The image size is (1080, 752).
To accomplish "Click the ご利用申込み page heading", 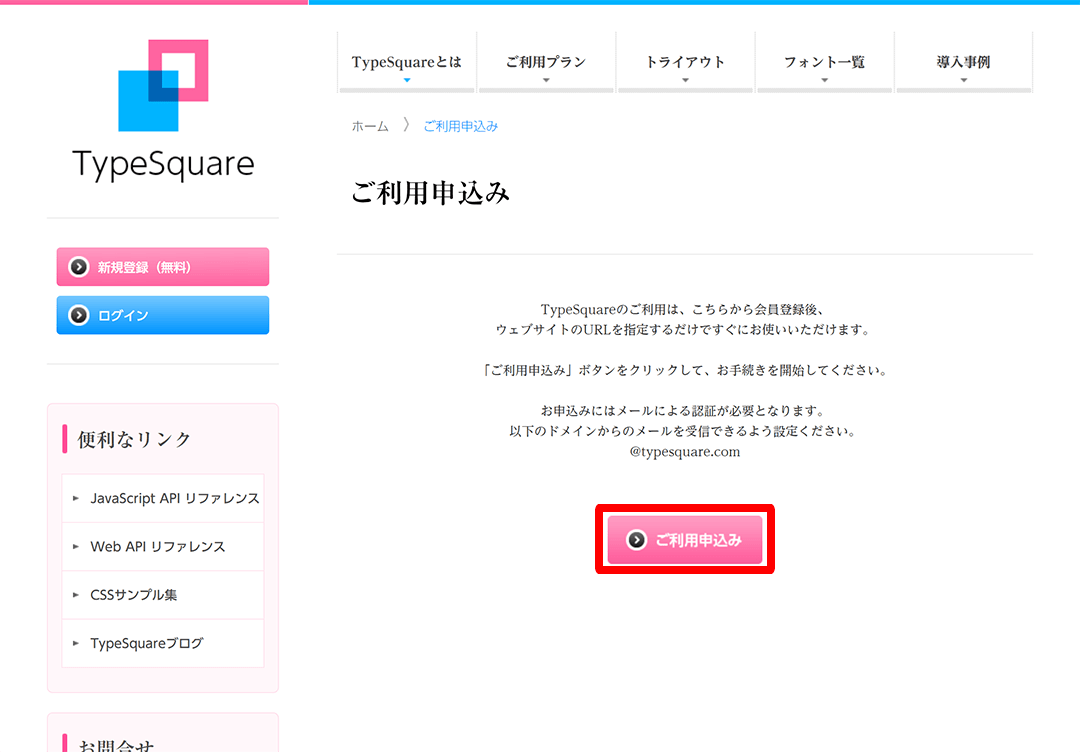I will pos(430,193).
